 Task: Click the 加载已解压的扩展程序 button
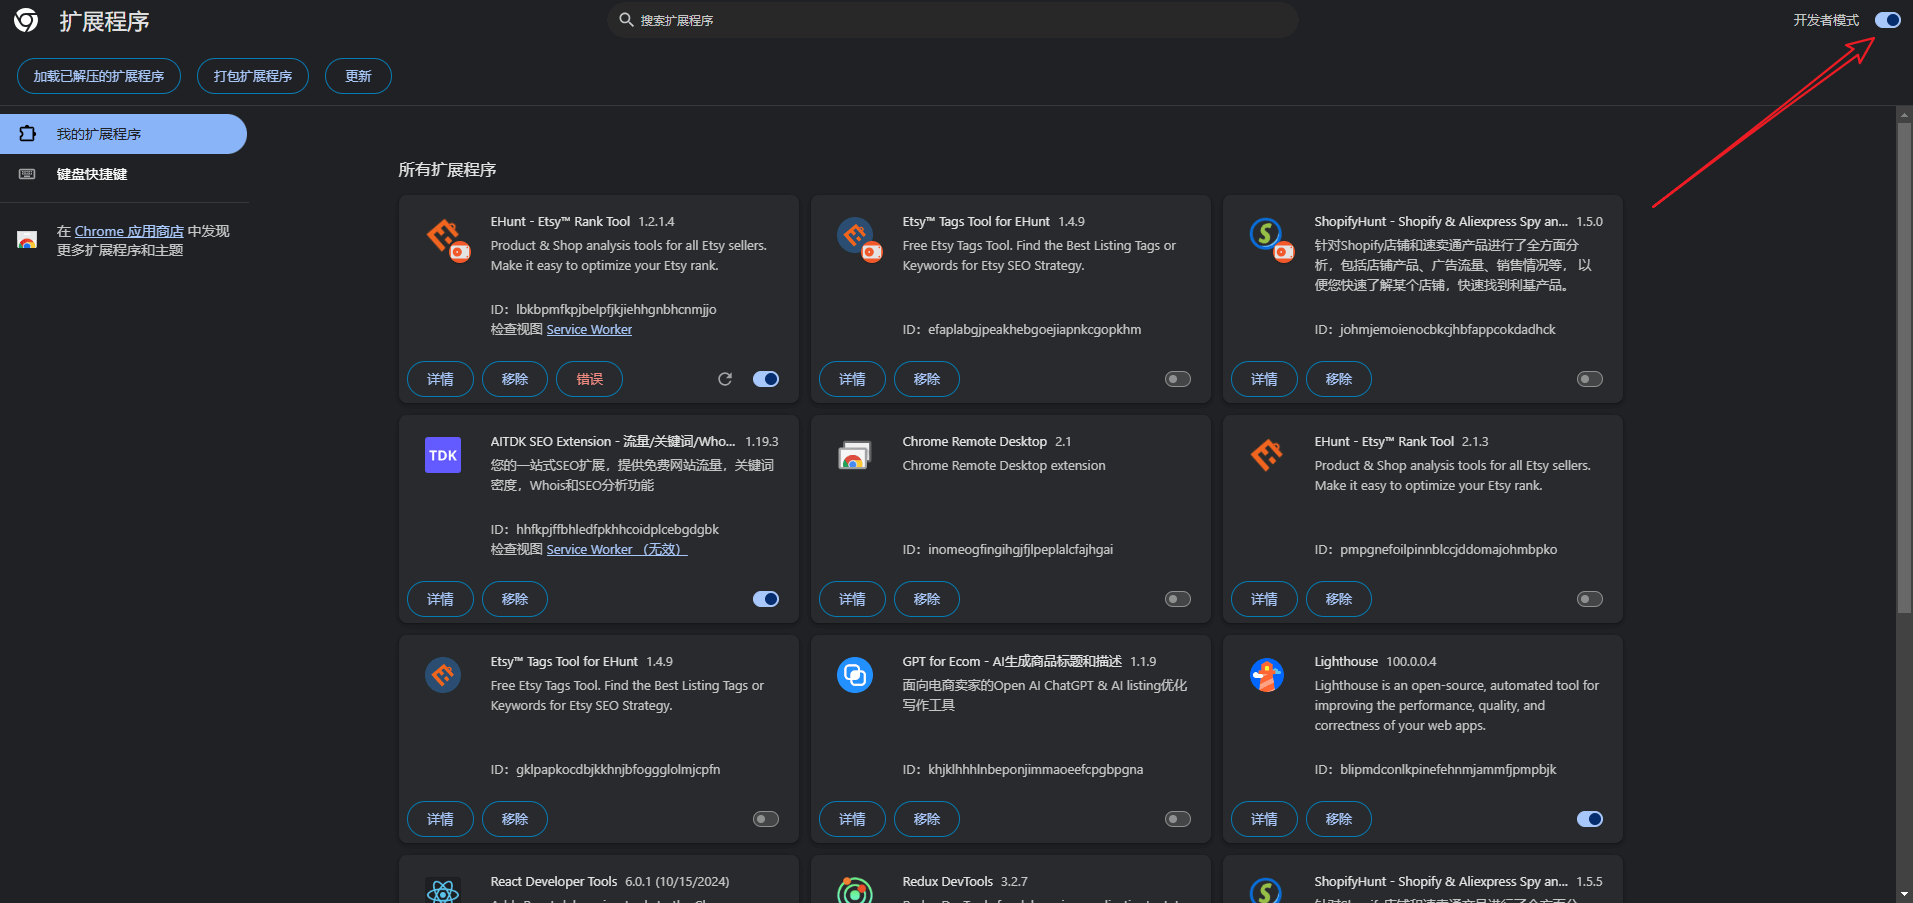coord(99,76)
